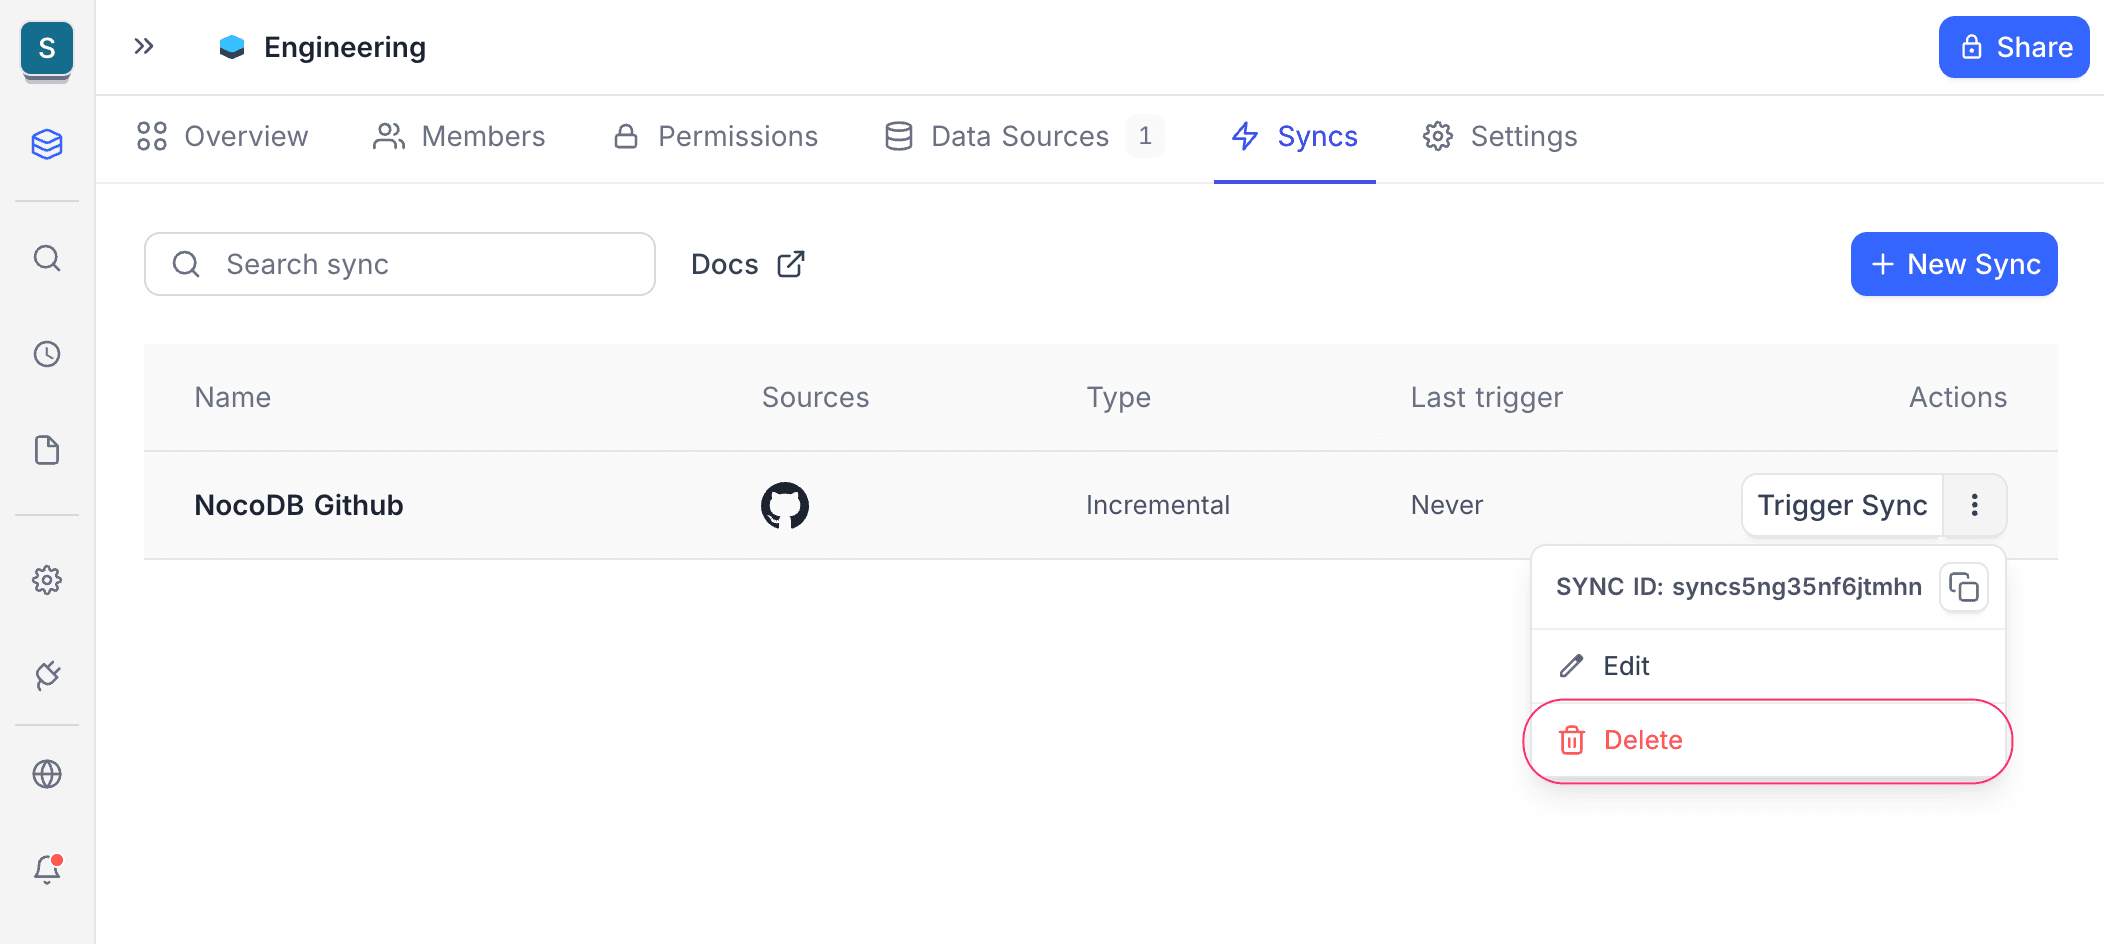
Task: Open recent activity via the clock icon
Action: [47, 353]
